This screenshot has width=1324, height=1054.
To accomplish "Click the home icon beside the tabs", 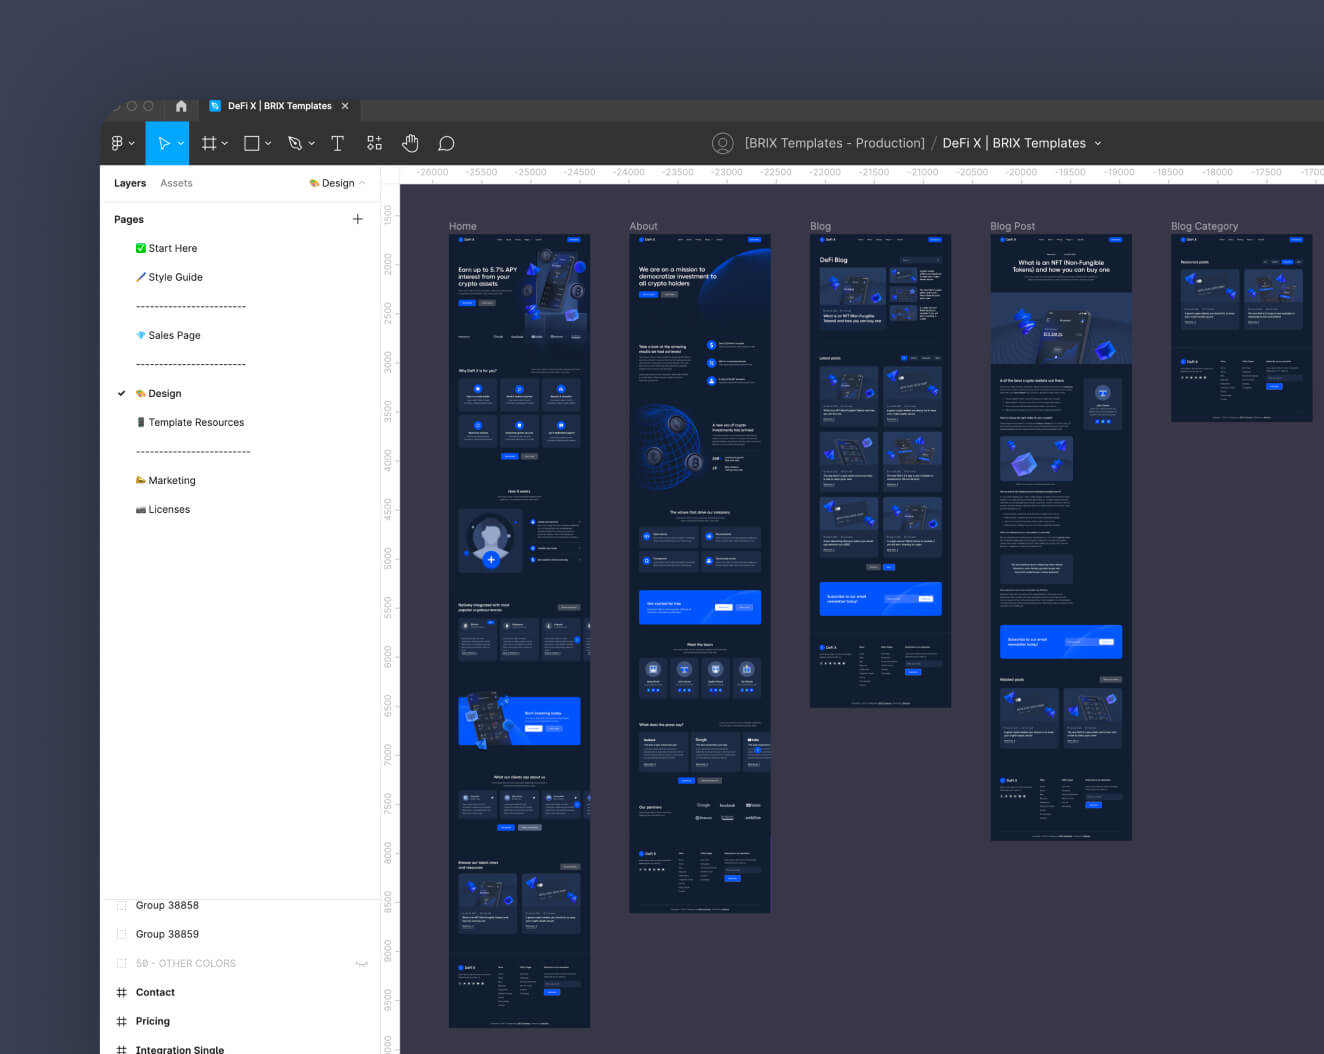I will pyautogui.click(x=180, y=106).
